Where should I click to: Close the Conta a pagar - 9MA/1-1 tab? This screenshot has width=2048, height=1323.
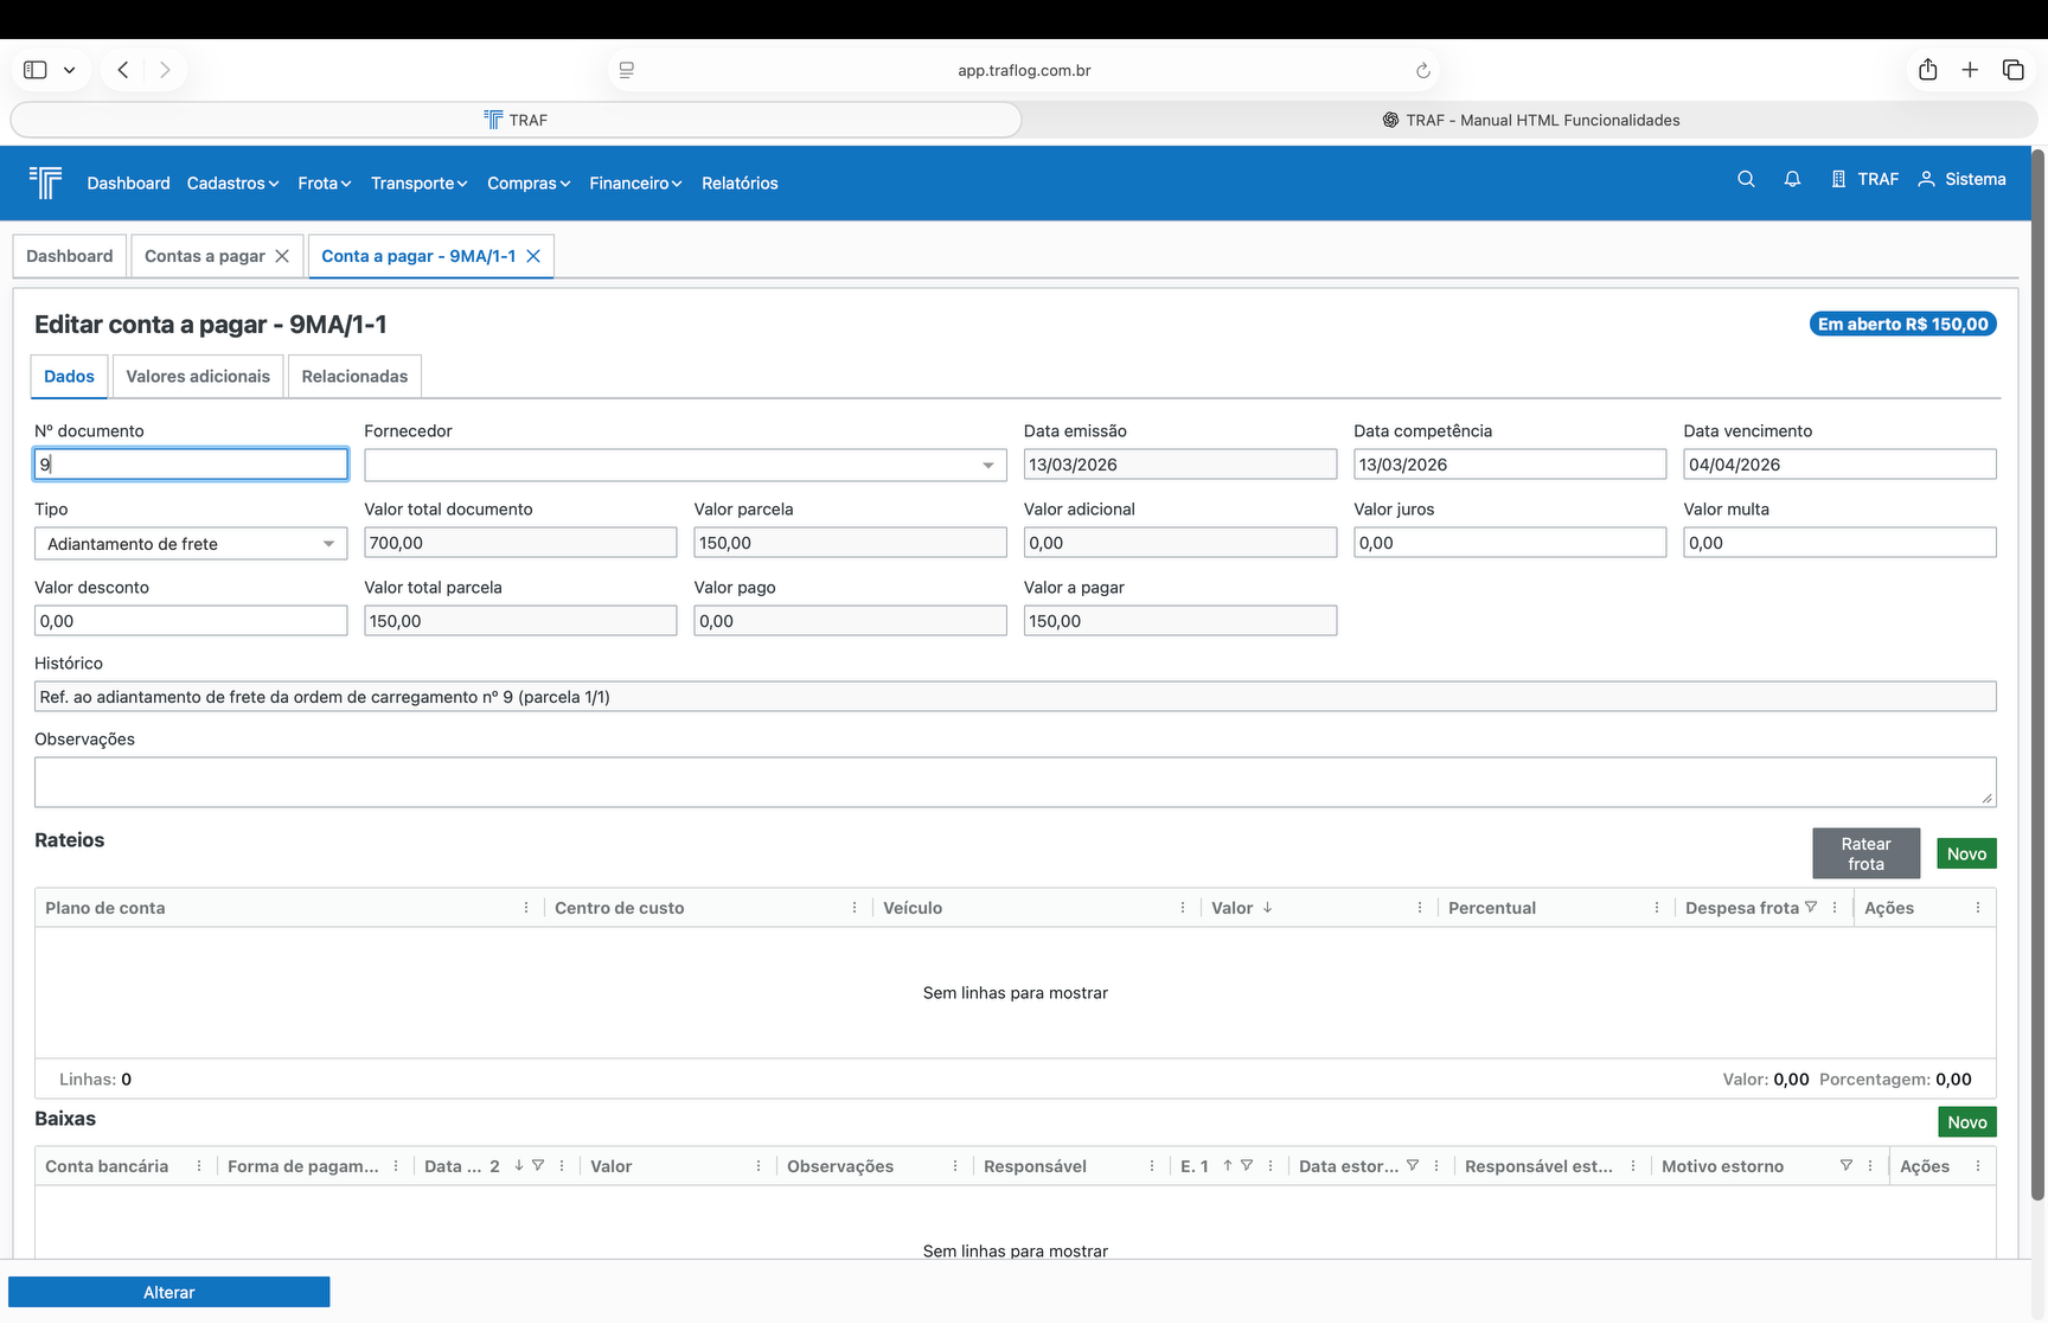click(533, 256)
